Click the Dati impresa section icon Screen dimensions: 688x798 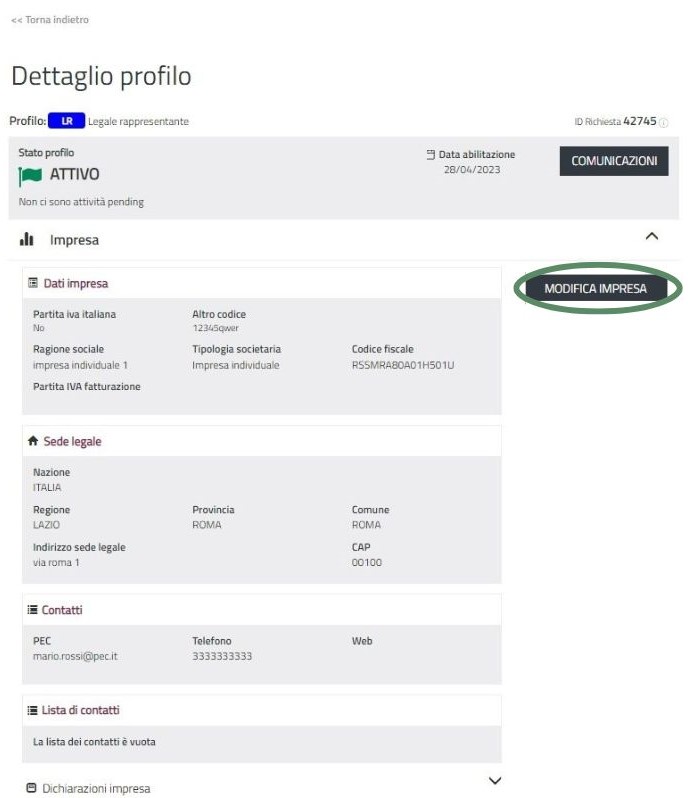[x=33, y=284]
